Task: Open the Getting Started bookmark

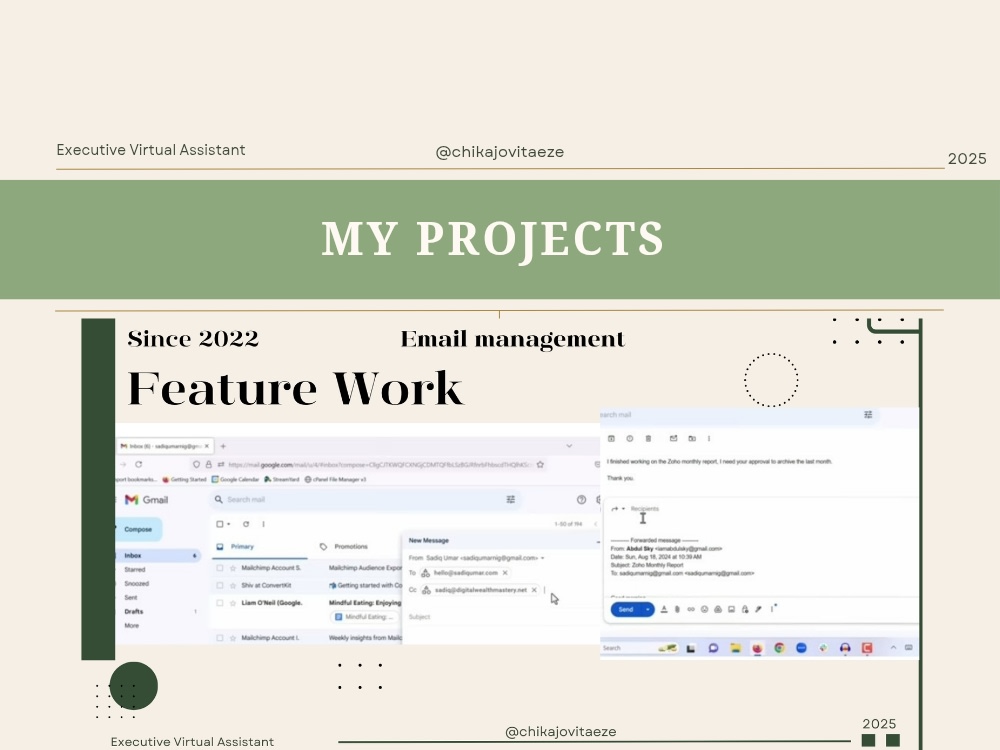Action: 184,479
